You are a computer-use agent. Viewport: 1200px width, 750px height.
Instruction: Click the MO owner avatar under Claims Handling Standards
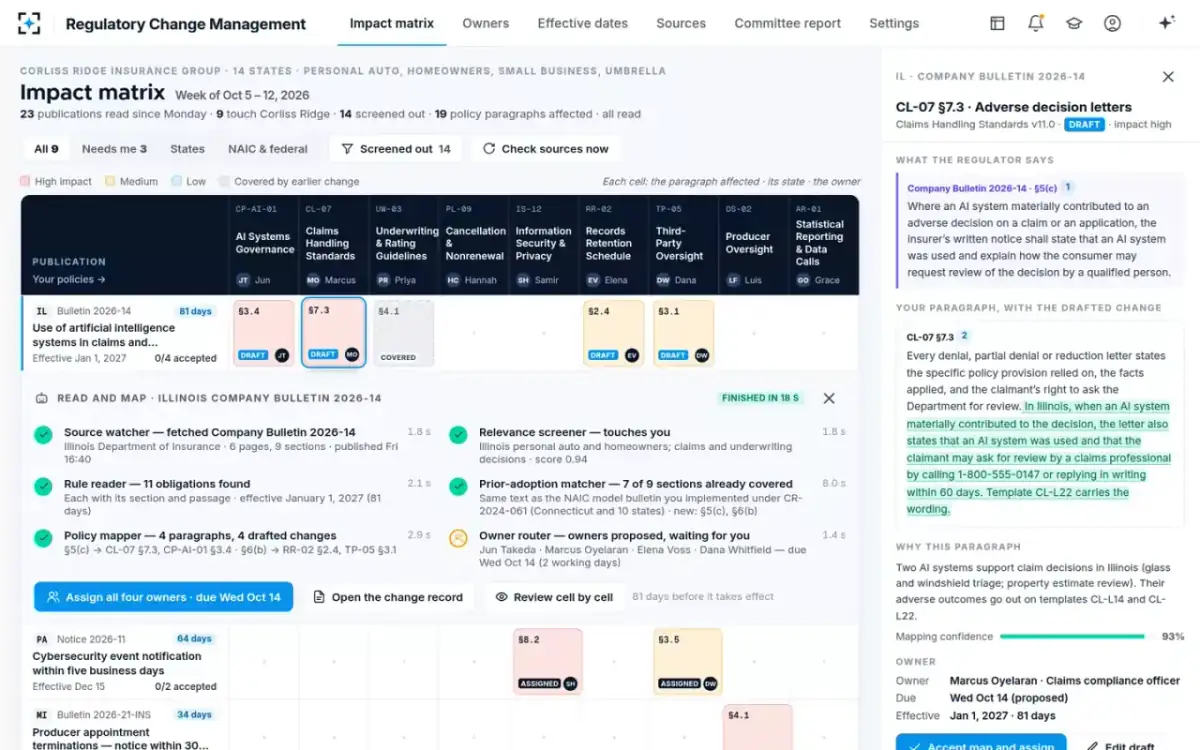point(313,280)
